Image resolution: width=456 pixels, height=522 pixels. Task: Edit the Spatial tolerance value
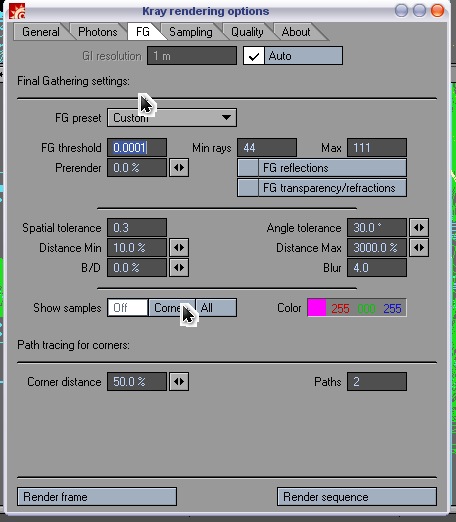click(x=137, y=228)
